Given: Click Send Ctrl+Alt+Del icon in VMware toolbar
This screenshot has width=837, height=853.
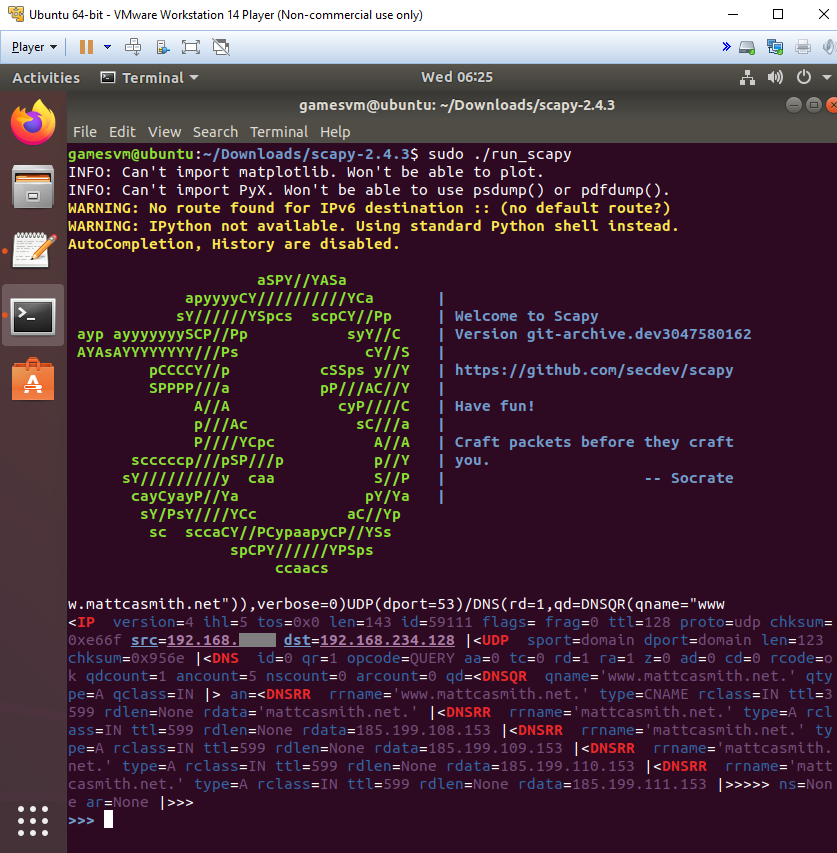Looking at the screenshot, I should [133, 47].
